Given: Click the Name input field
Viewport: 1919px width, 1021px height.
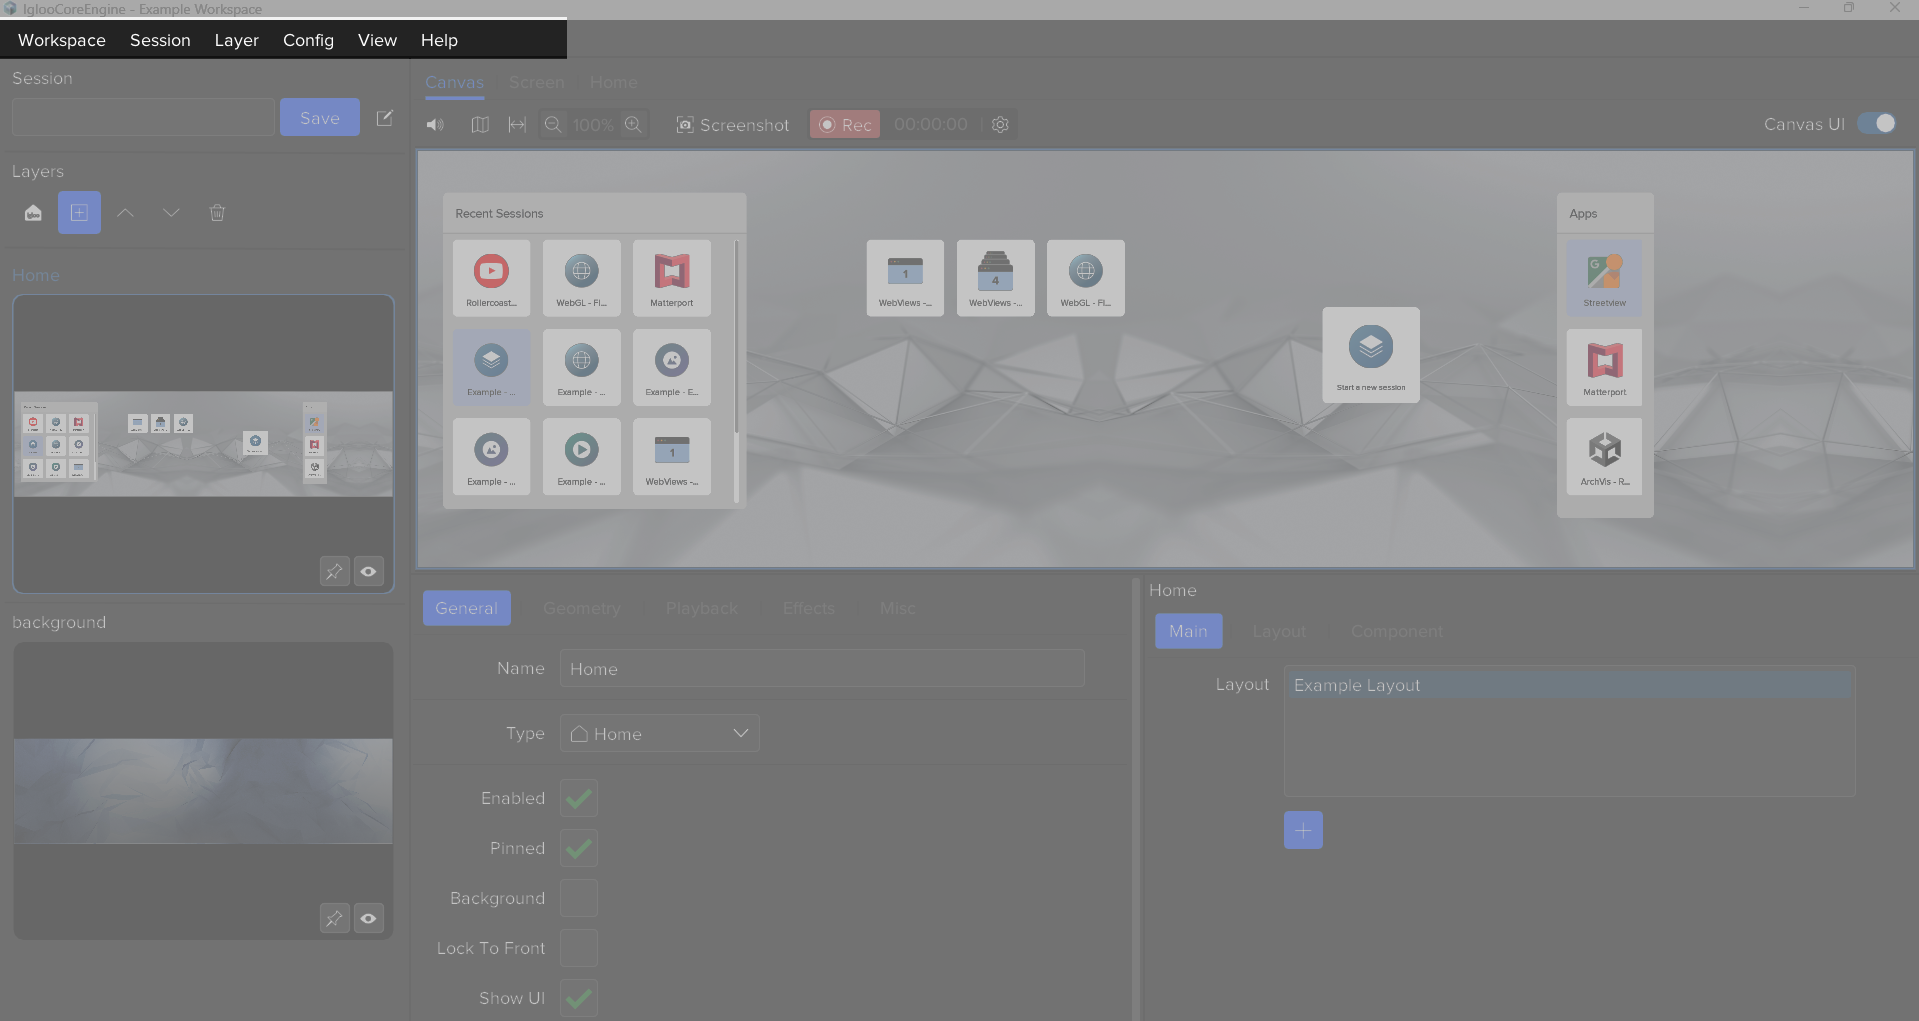Looking at the screenshot, I should 822,668.
